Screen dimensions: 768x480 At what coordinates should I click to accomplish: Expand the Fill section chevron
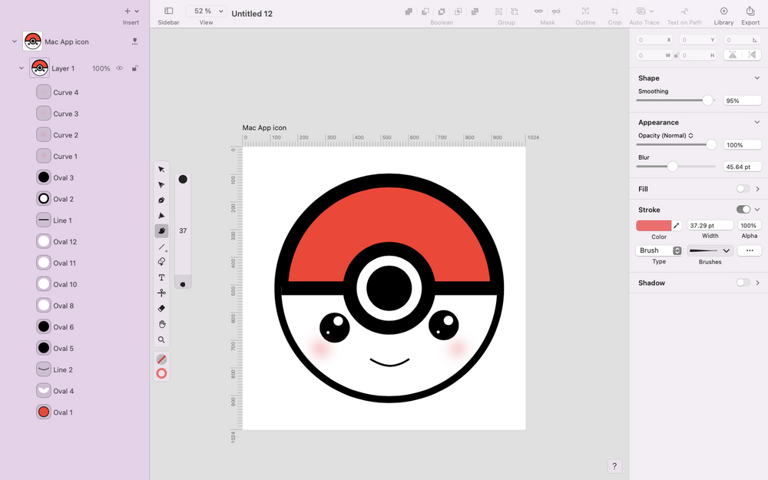[x=757, y=189]
